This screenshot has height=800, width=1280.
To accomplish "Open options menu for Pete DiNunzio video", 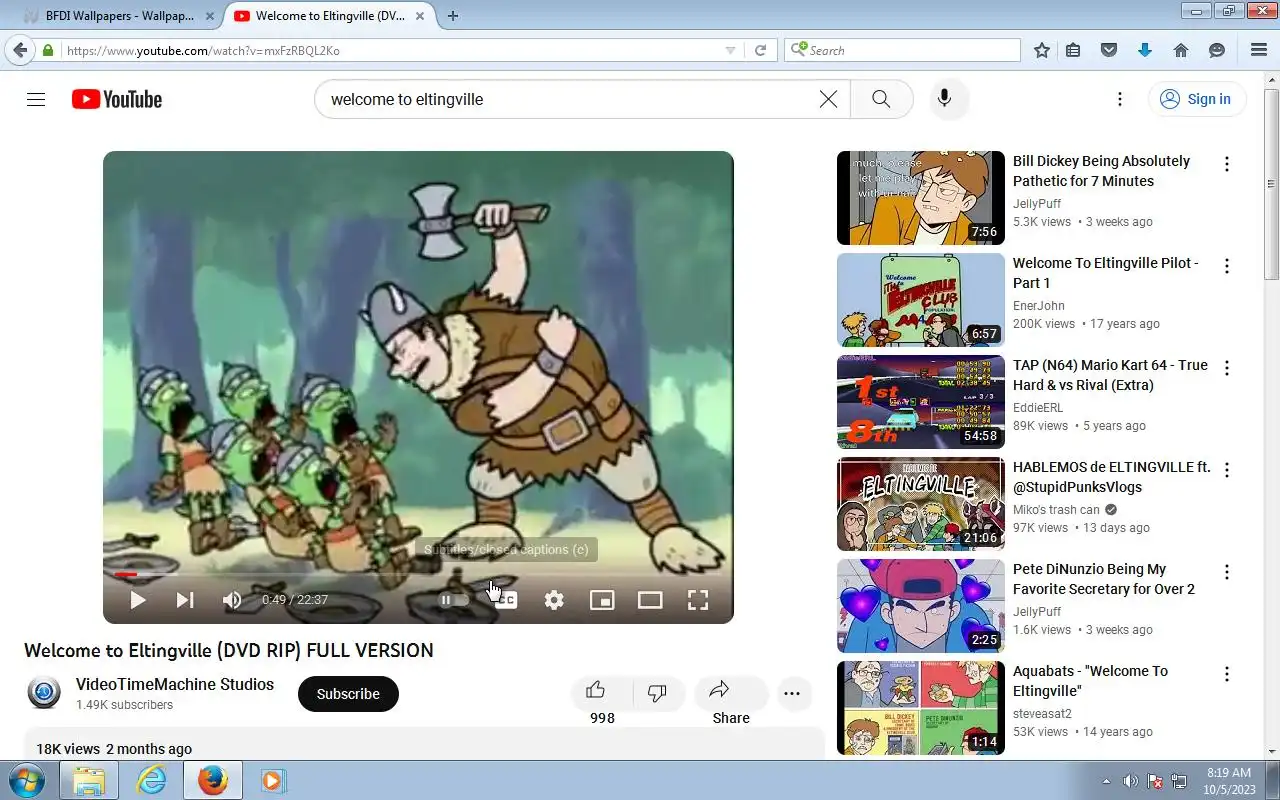I will (1227, 572).
